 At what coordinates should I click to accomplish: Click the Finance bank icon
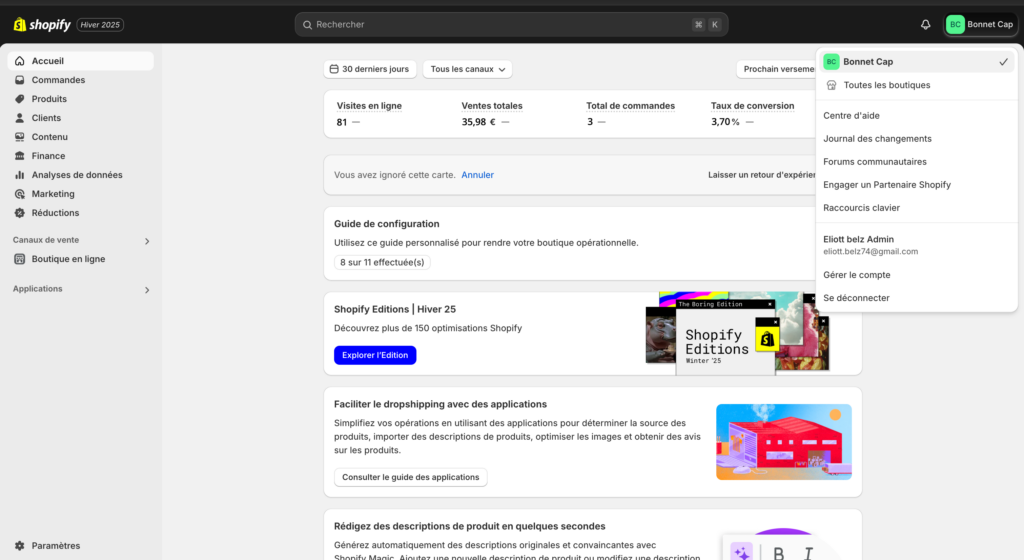[x=20, y=155]
